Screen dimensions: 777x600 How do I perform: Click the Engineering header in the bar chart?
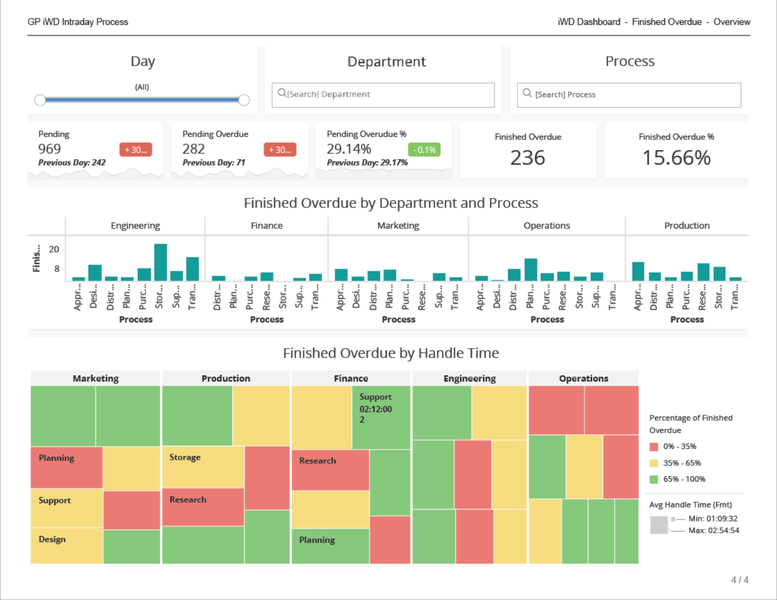click(136, 226)
